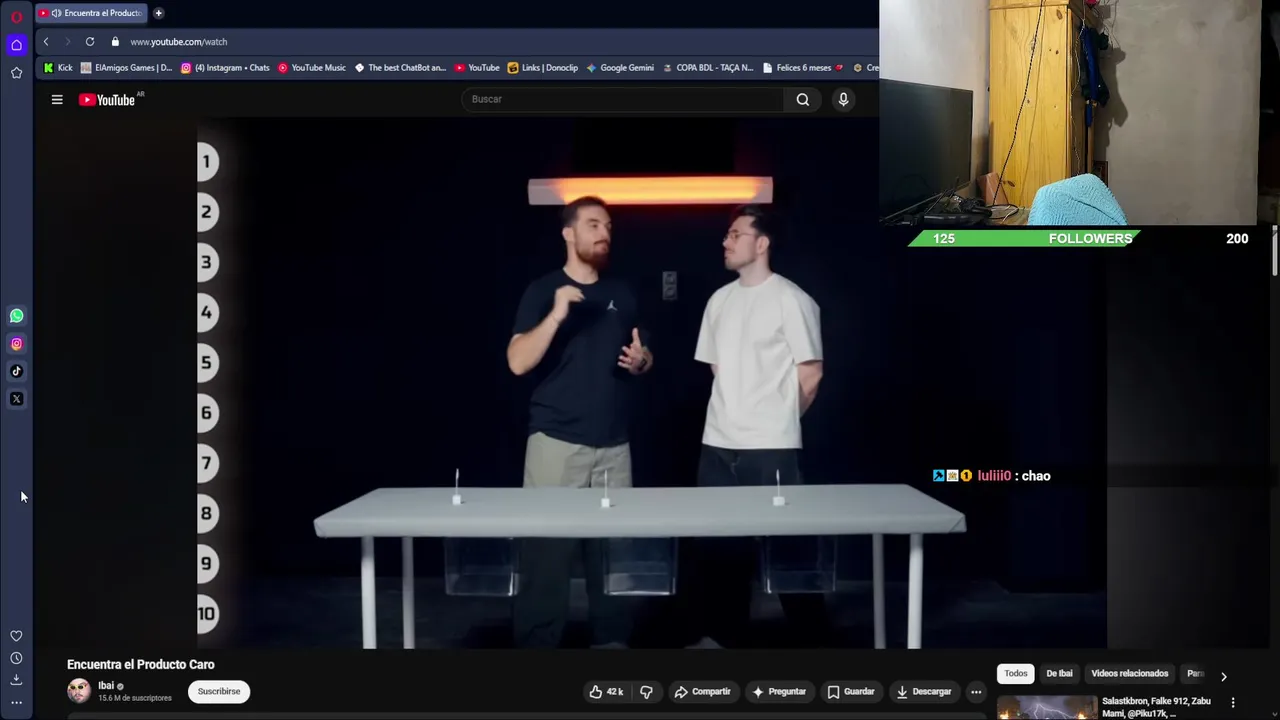Click Compartir button

(x=702, y=692)
